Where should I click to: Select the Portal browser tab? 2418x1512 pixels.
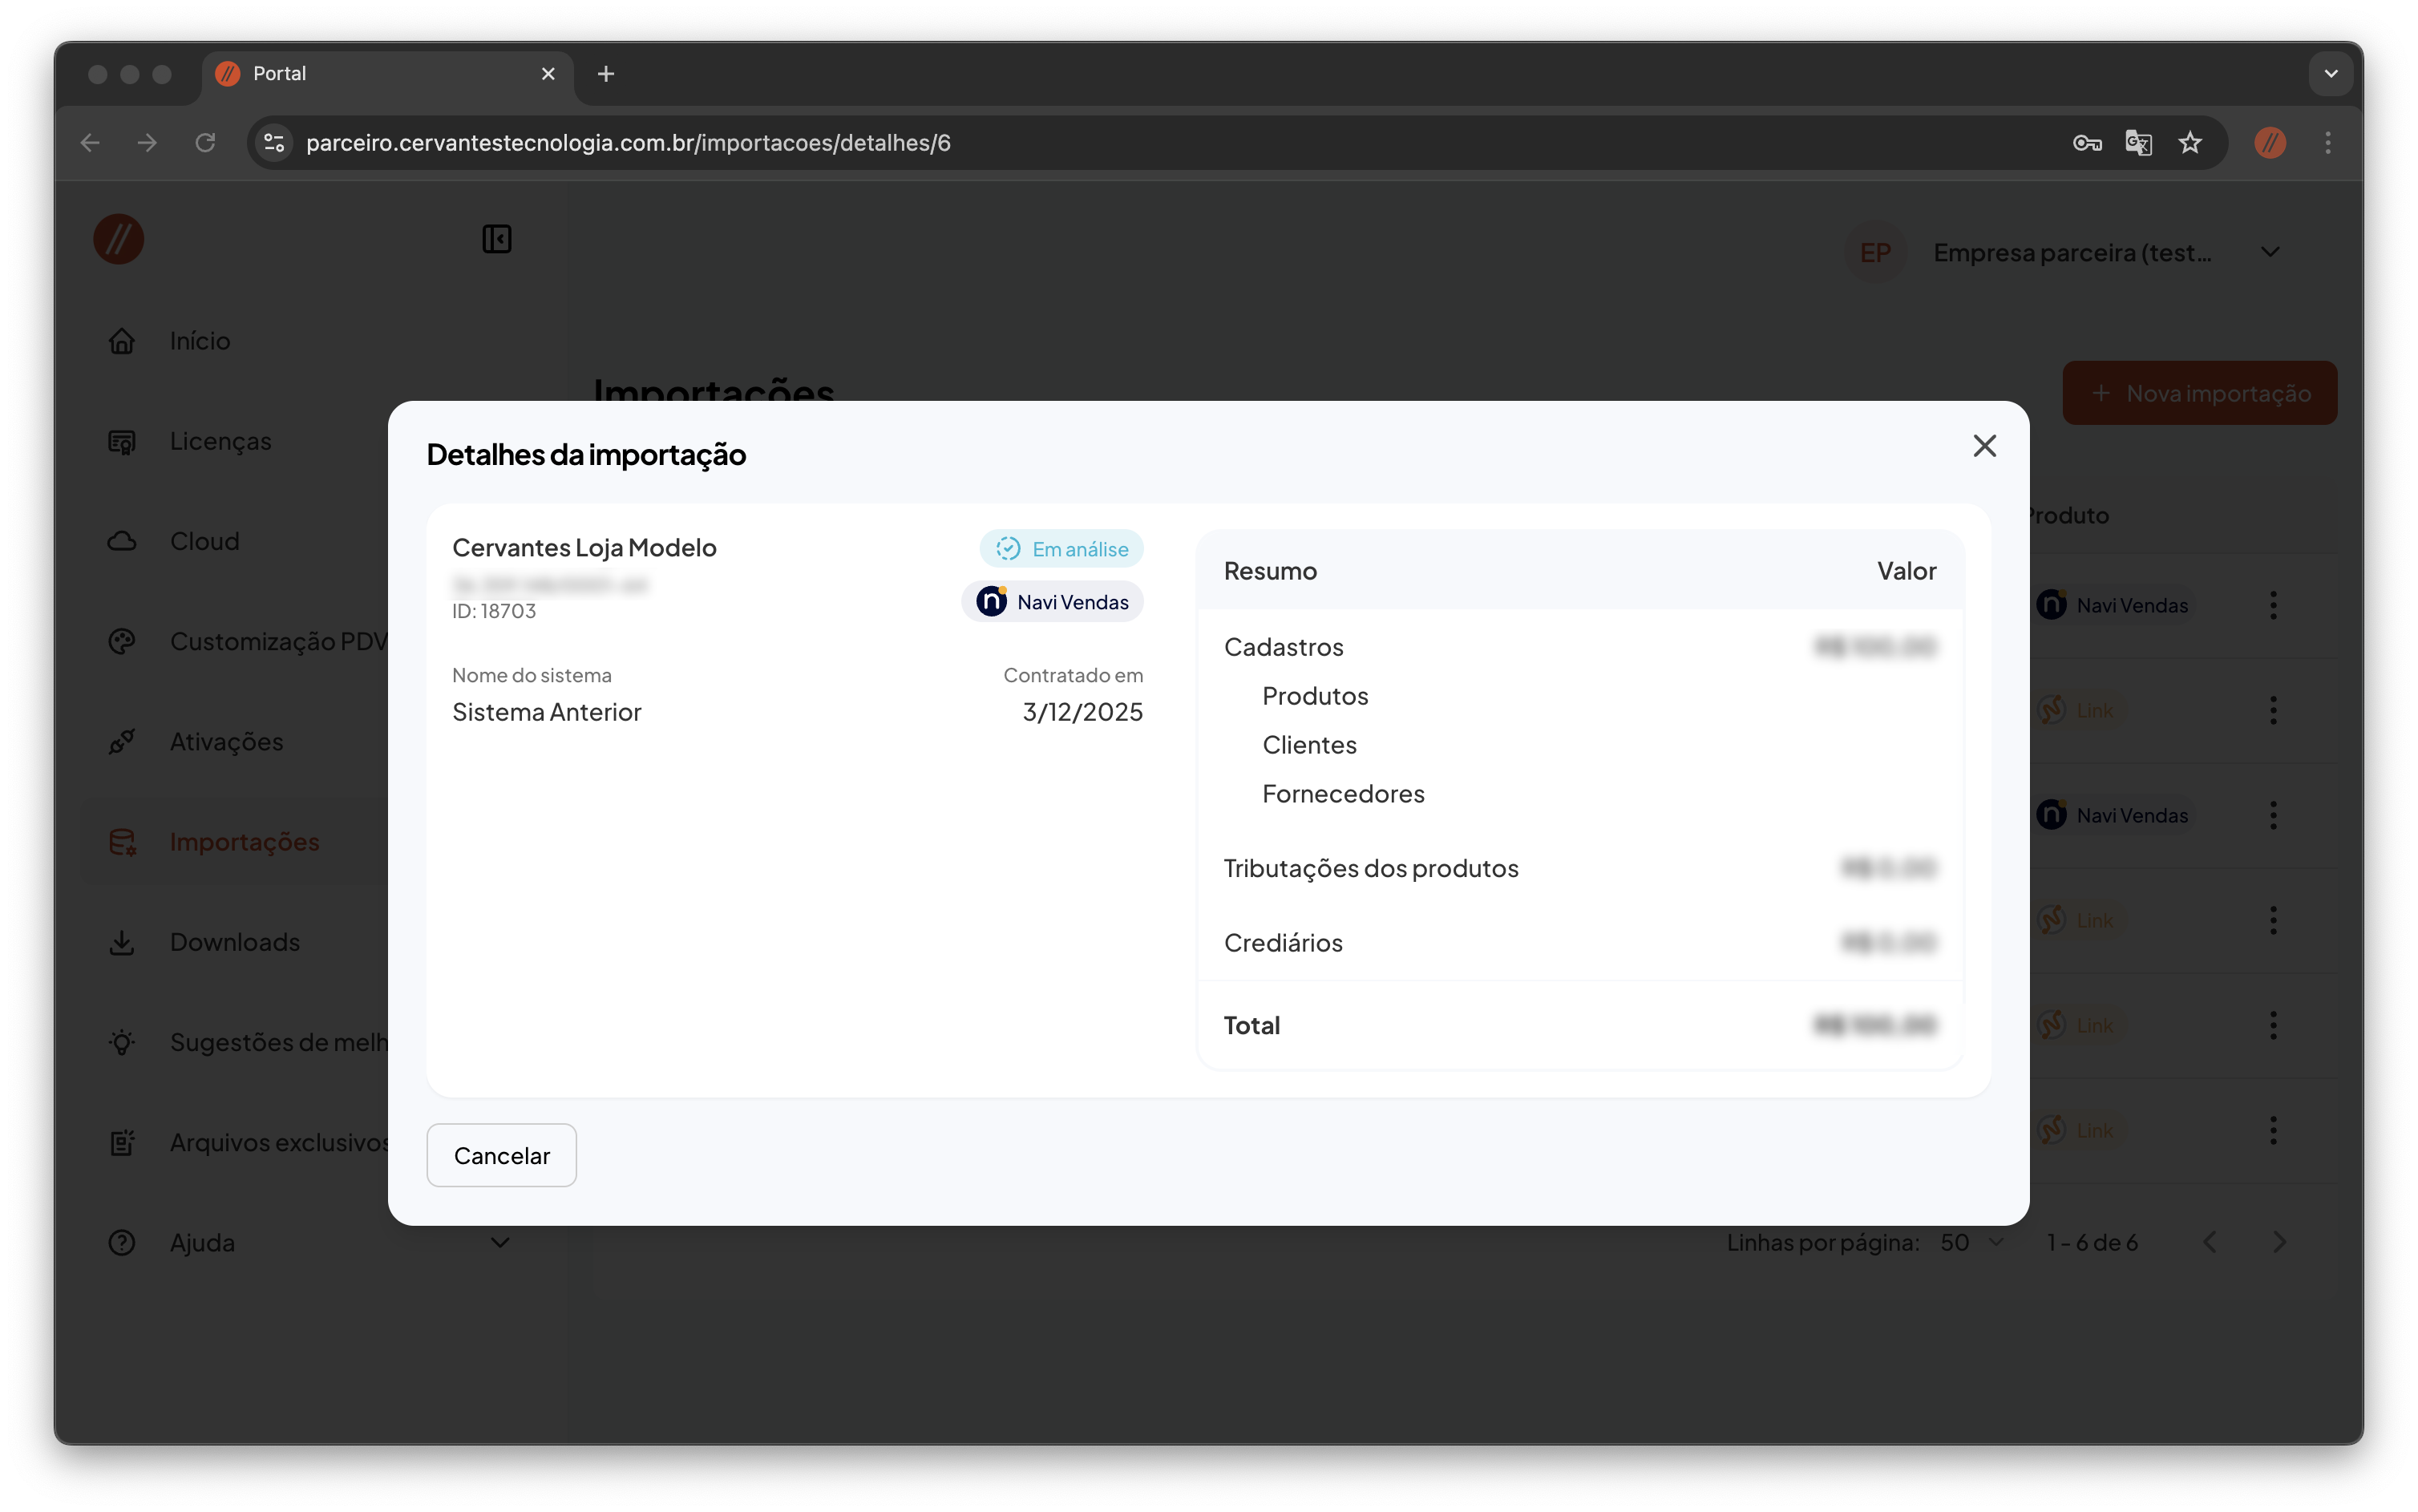388,74
